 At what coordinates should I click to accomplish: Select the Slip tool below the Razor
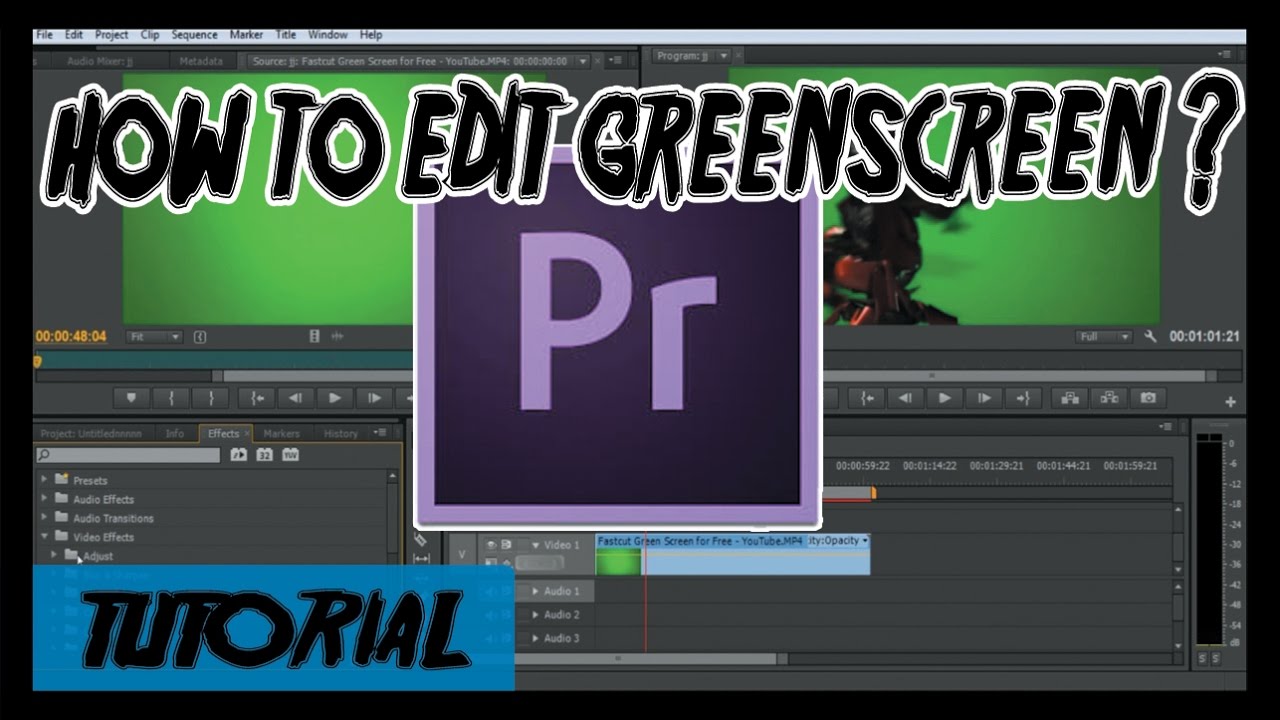tap(421, 559)
